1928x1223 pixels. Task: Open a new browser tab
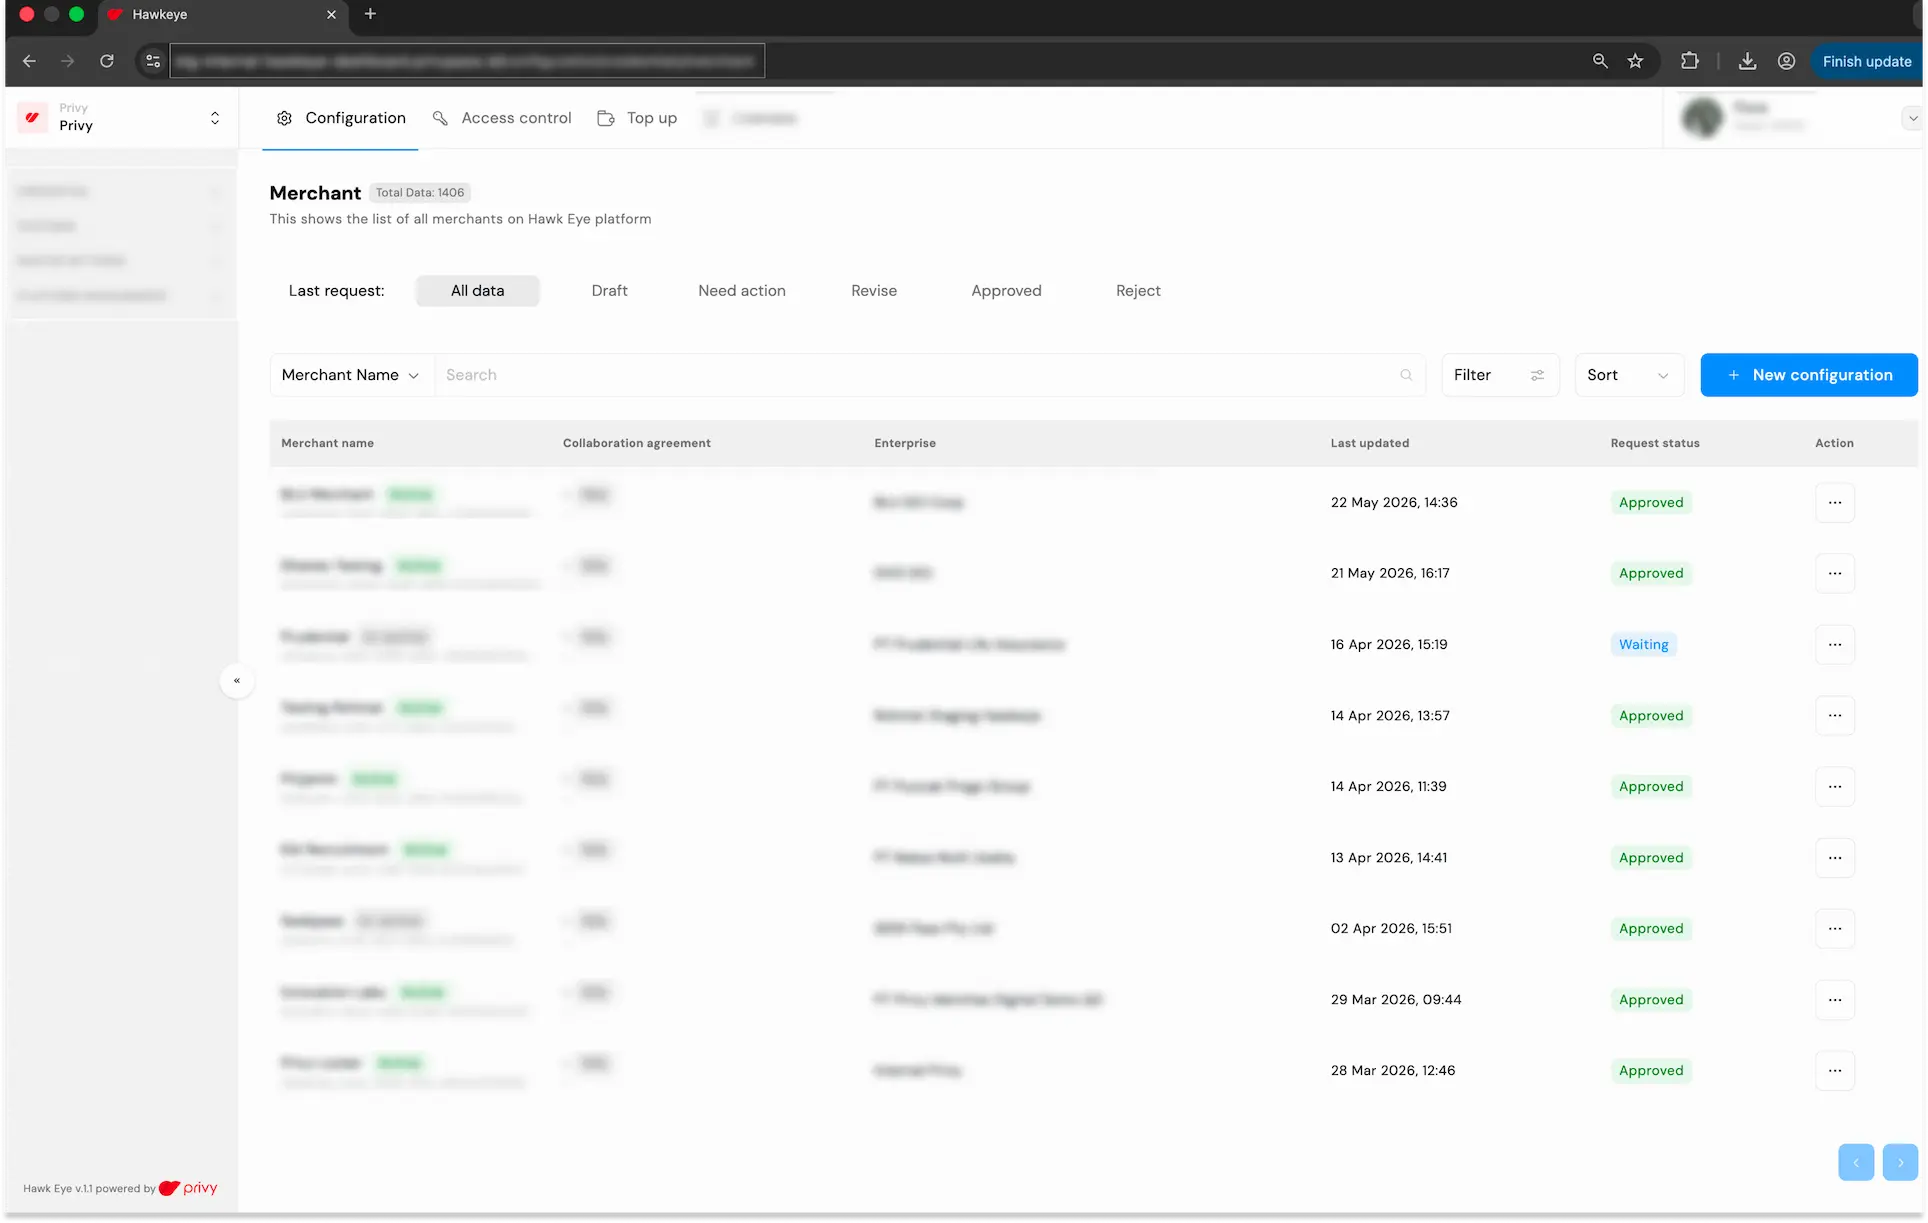(370, 14)
